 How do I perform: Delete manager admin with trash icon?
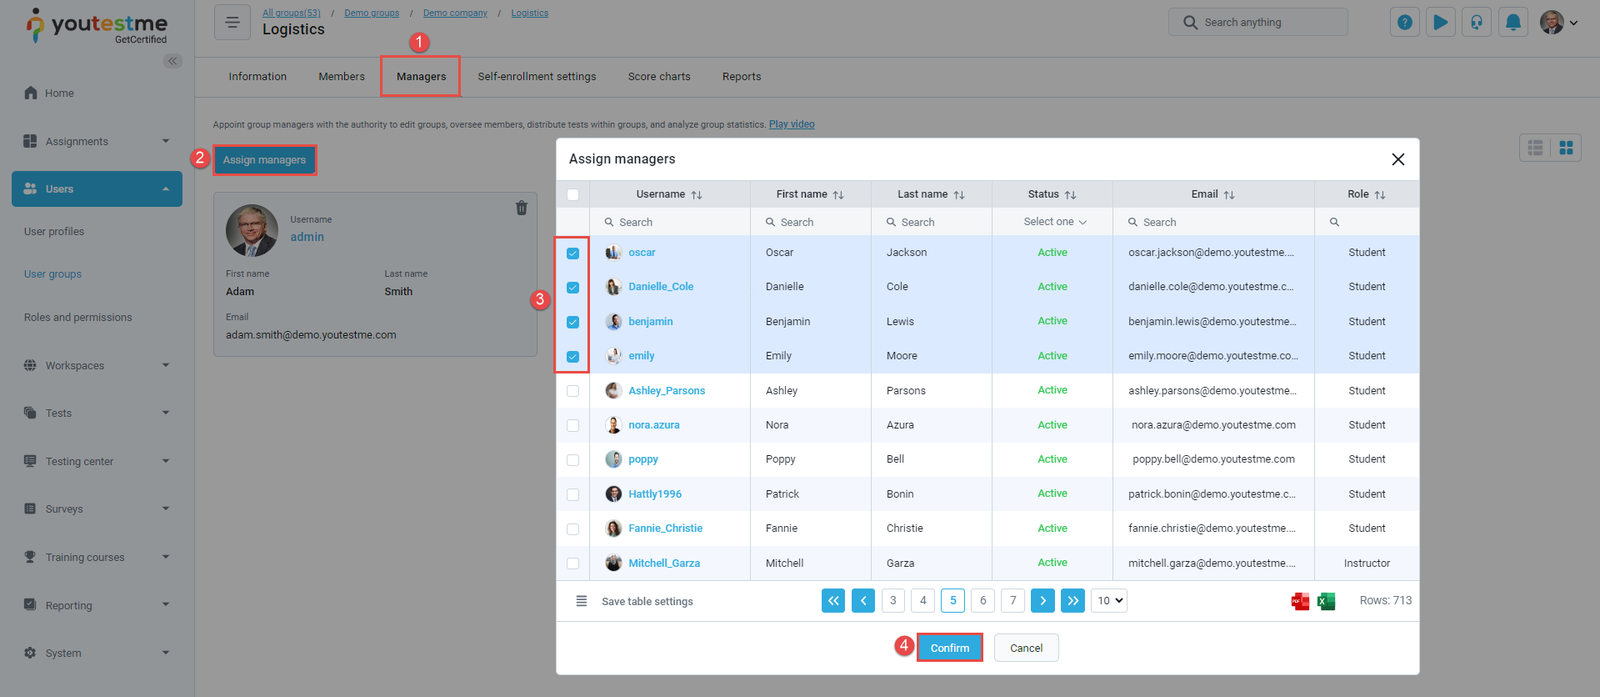click(x=521, y=208)
